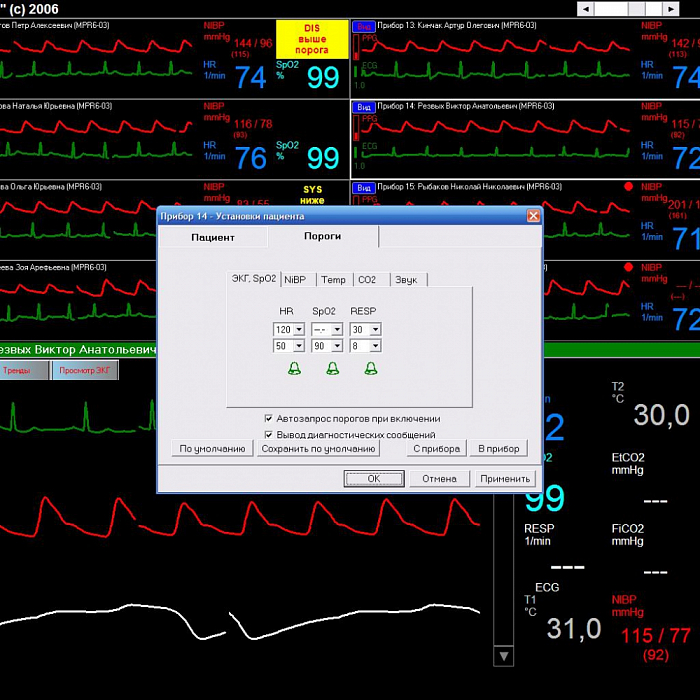Switch to the Пациент tab

click(213, 237)
